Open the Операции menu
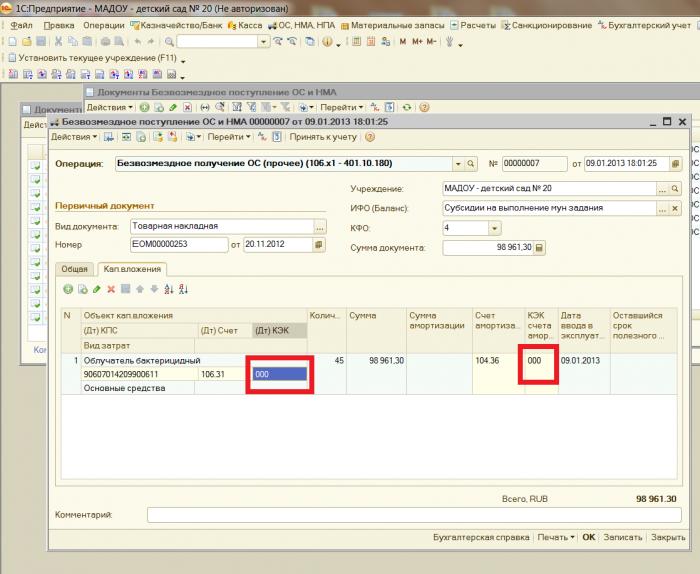This screenshot has width=700, height=574. (104, 25)
